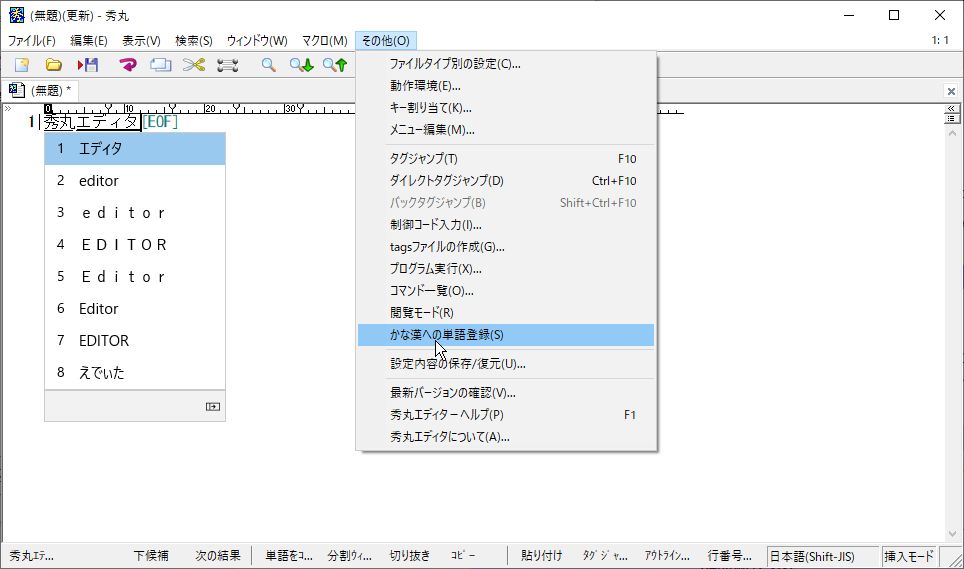Click the Save floppy disk icon
This screenshot has width=964, height=569.
(x=88, y=65)
